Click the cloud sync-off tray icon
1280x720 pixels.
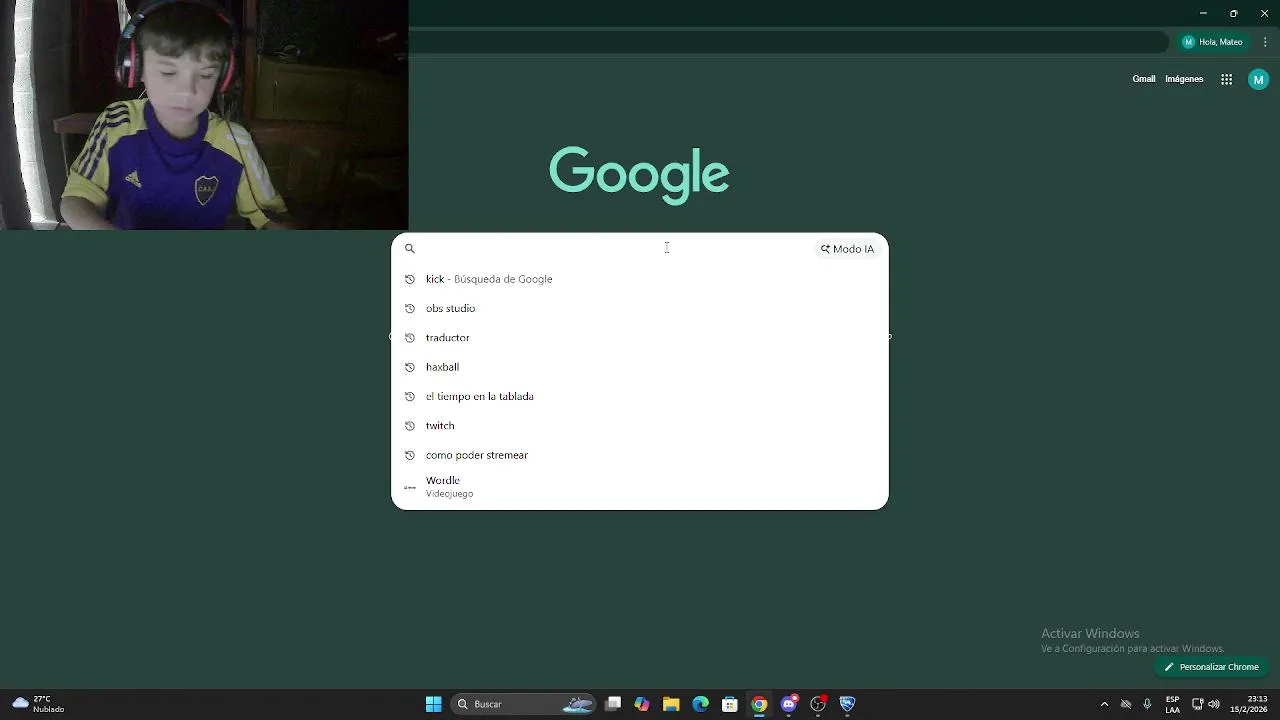coord(1125,704)
